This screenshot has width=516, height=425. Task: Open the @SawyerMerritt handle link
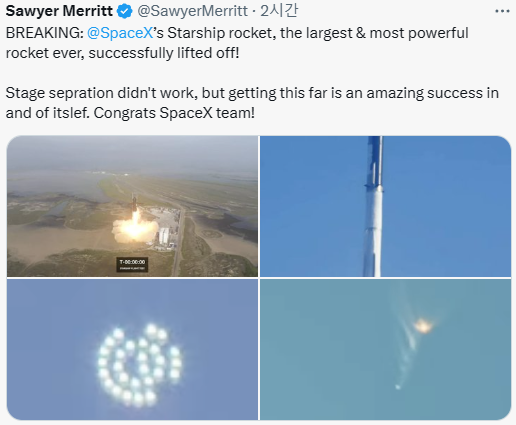[x=192, y=11]
